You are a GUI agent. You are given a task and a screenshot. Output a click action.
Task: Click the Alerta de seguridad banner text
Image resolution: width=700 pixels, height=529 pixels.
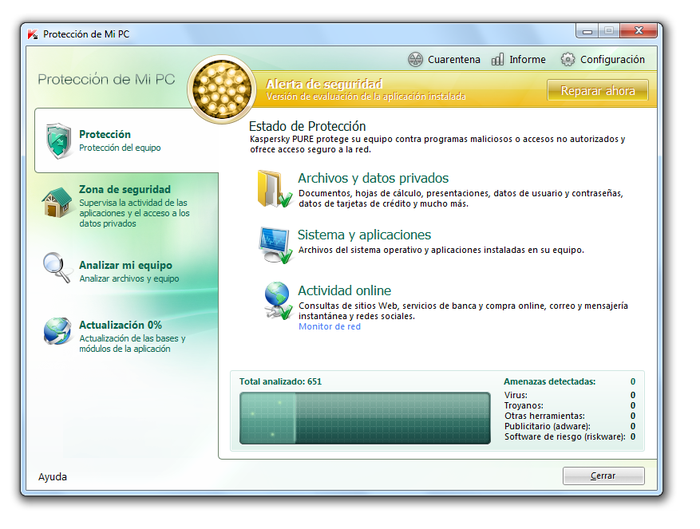(324, 84)
